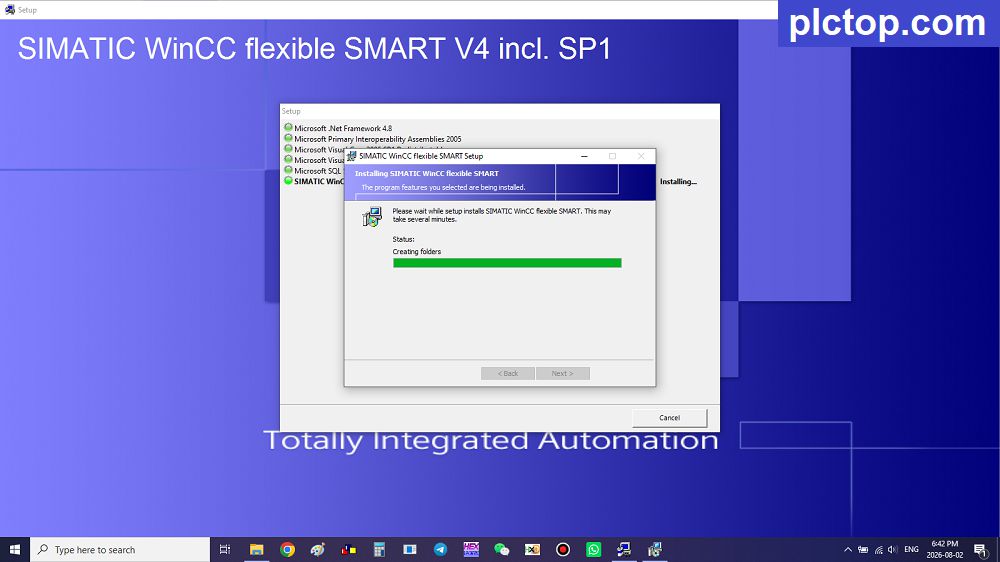The height and width of the screenshot is (562, 1000).
Task: Open Wi-Fi network settings in tray
Action: [878, 549]
